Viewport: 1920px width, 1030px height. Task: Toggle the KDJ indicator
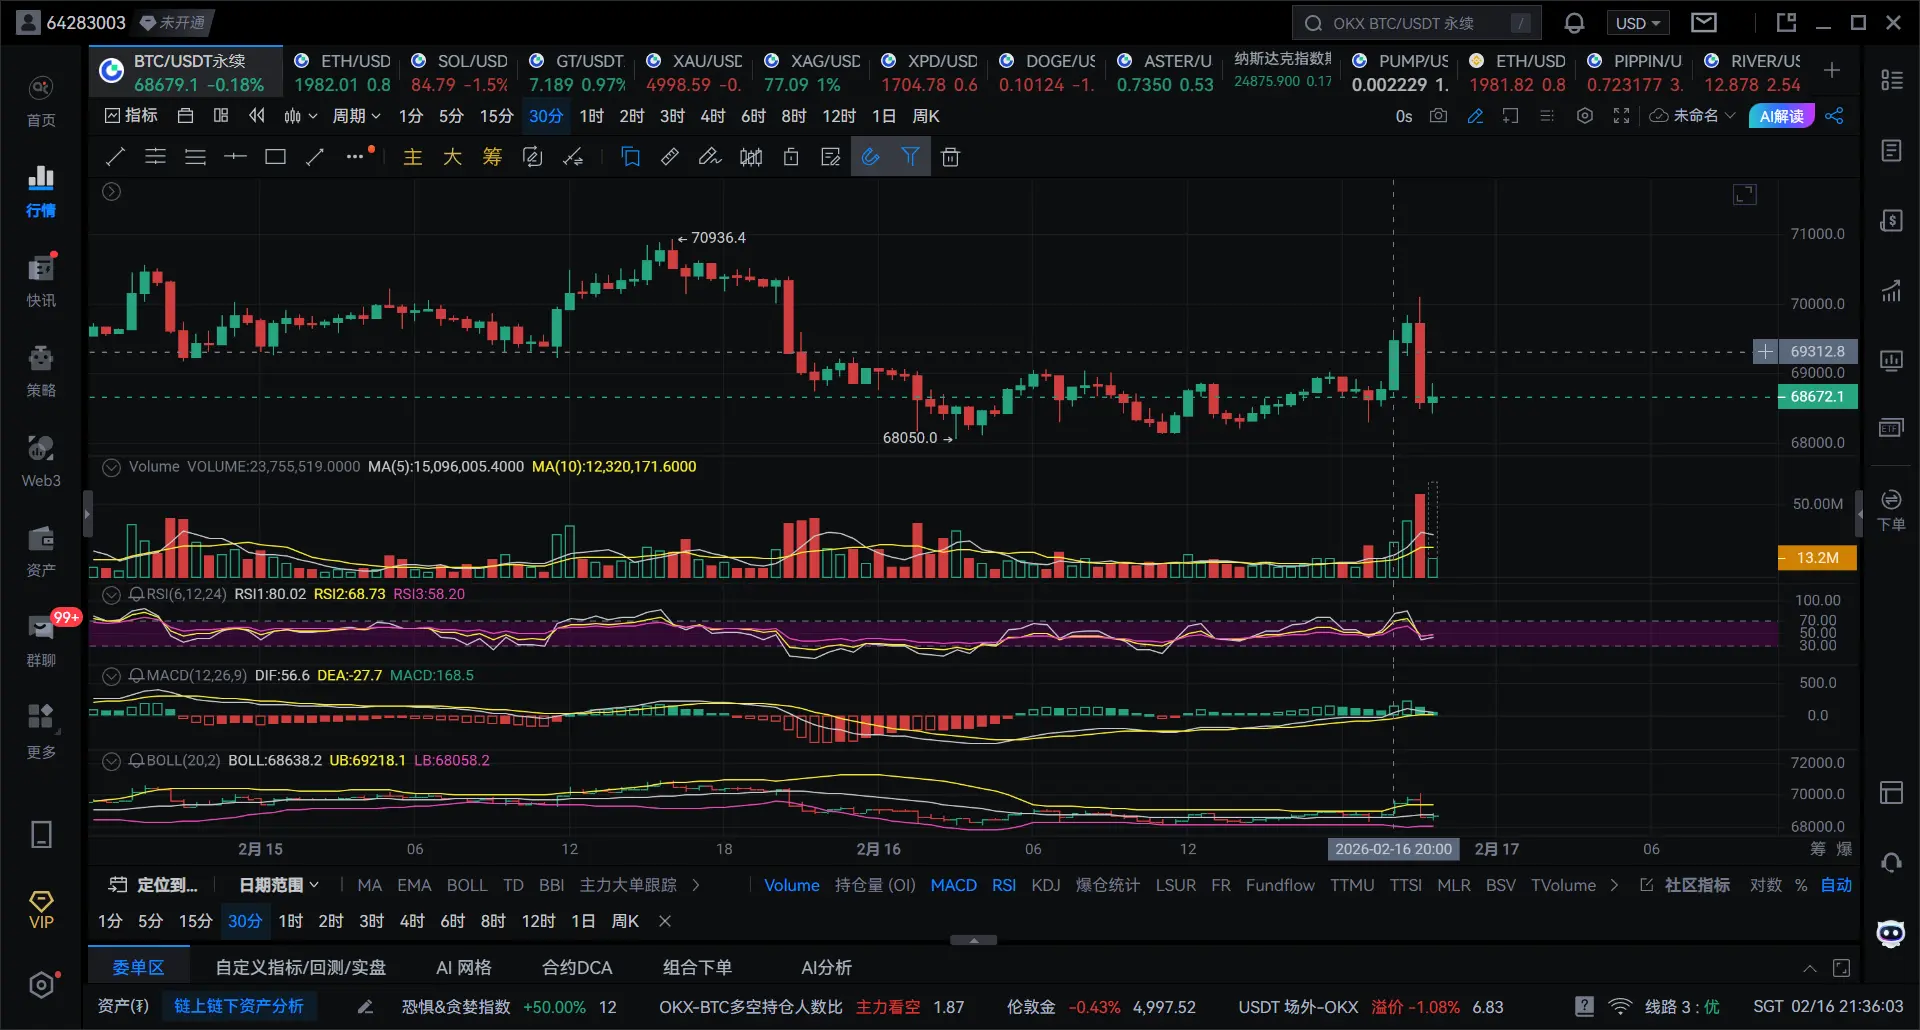pos(1046,885)
